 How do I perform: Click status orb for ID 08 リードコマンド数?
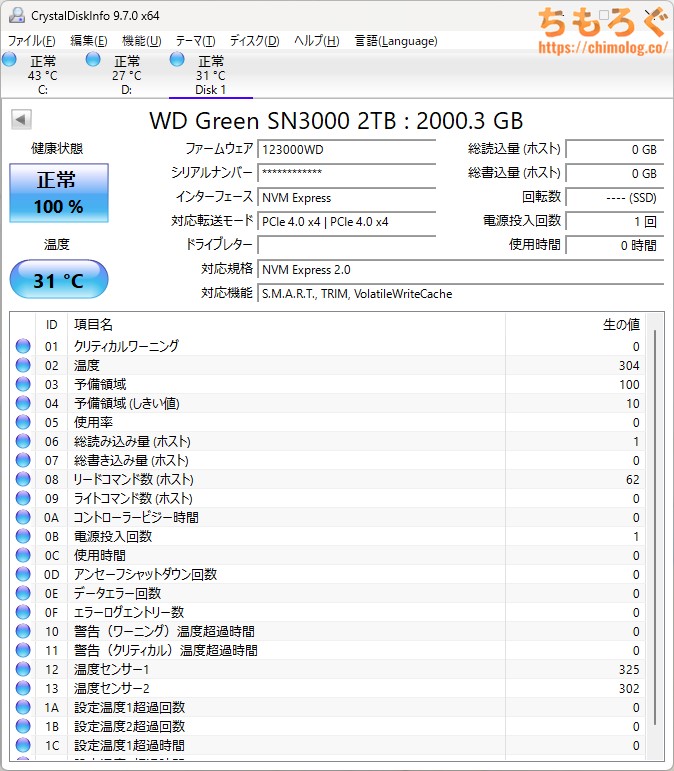click(23, 479)
